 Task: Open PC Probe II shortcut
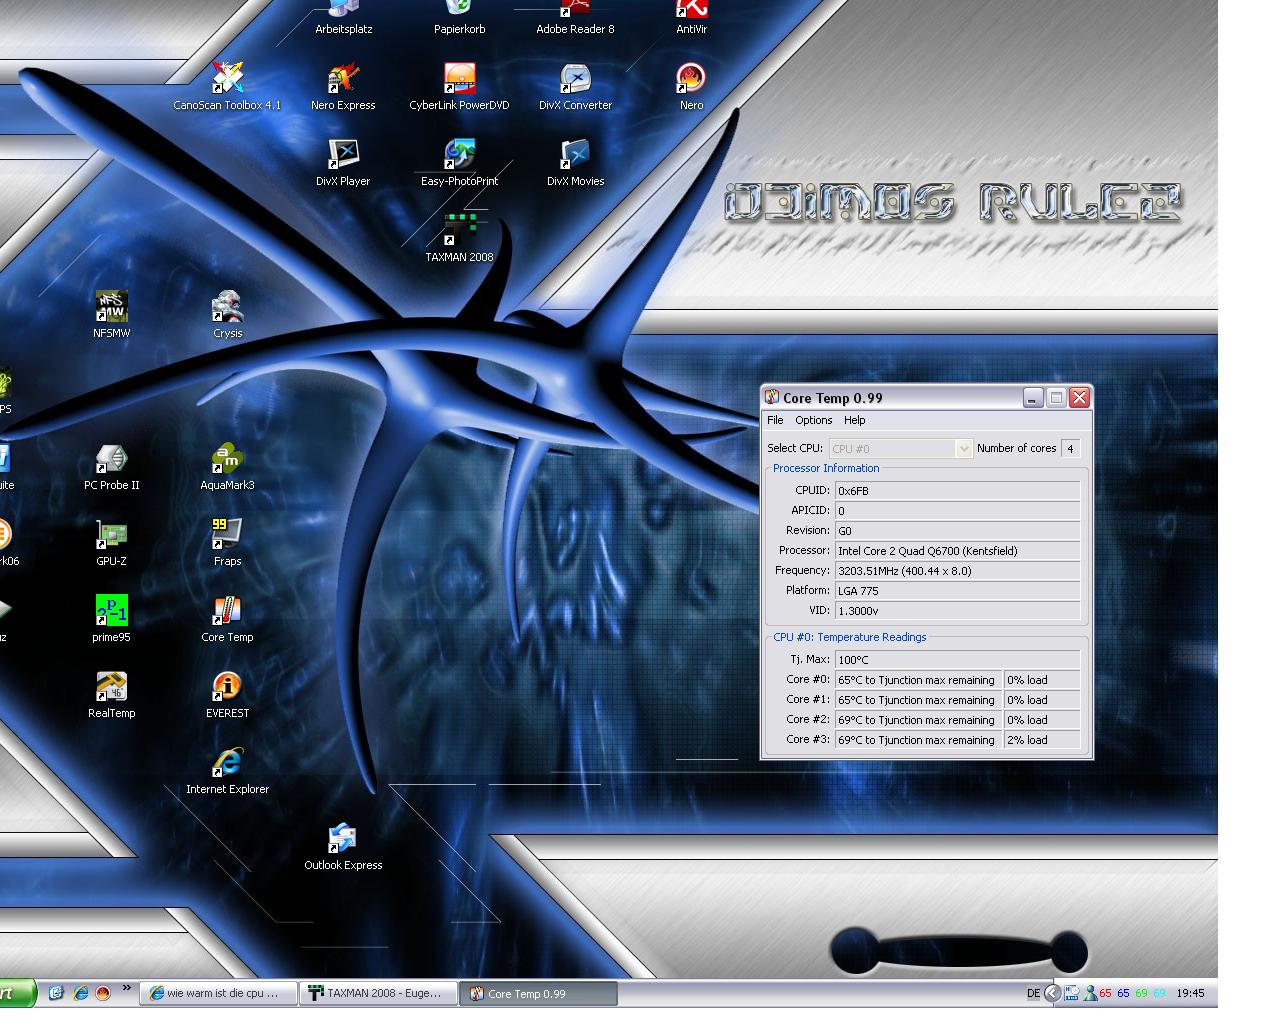[x=111, y=467]
